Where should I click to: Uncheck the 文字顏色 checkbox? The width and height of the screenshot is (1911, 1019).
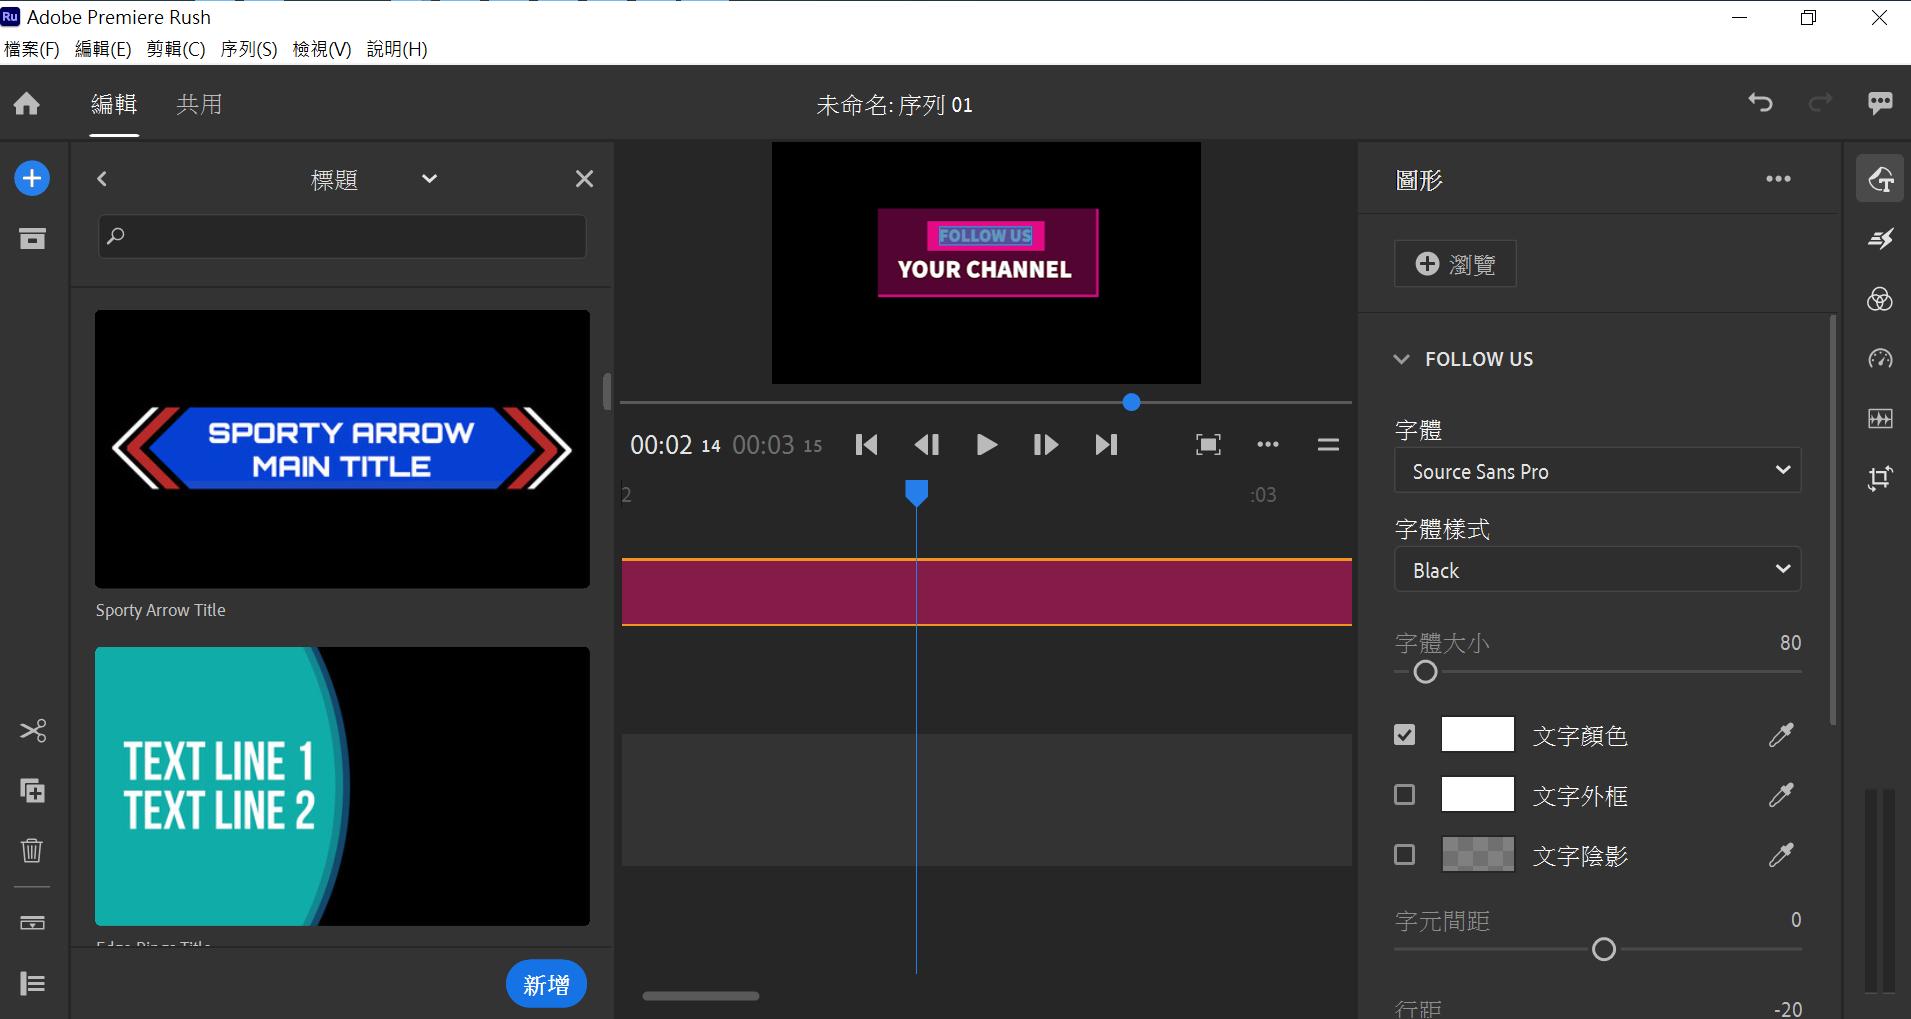(1405, 735)
